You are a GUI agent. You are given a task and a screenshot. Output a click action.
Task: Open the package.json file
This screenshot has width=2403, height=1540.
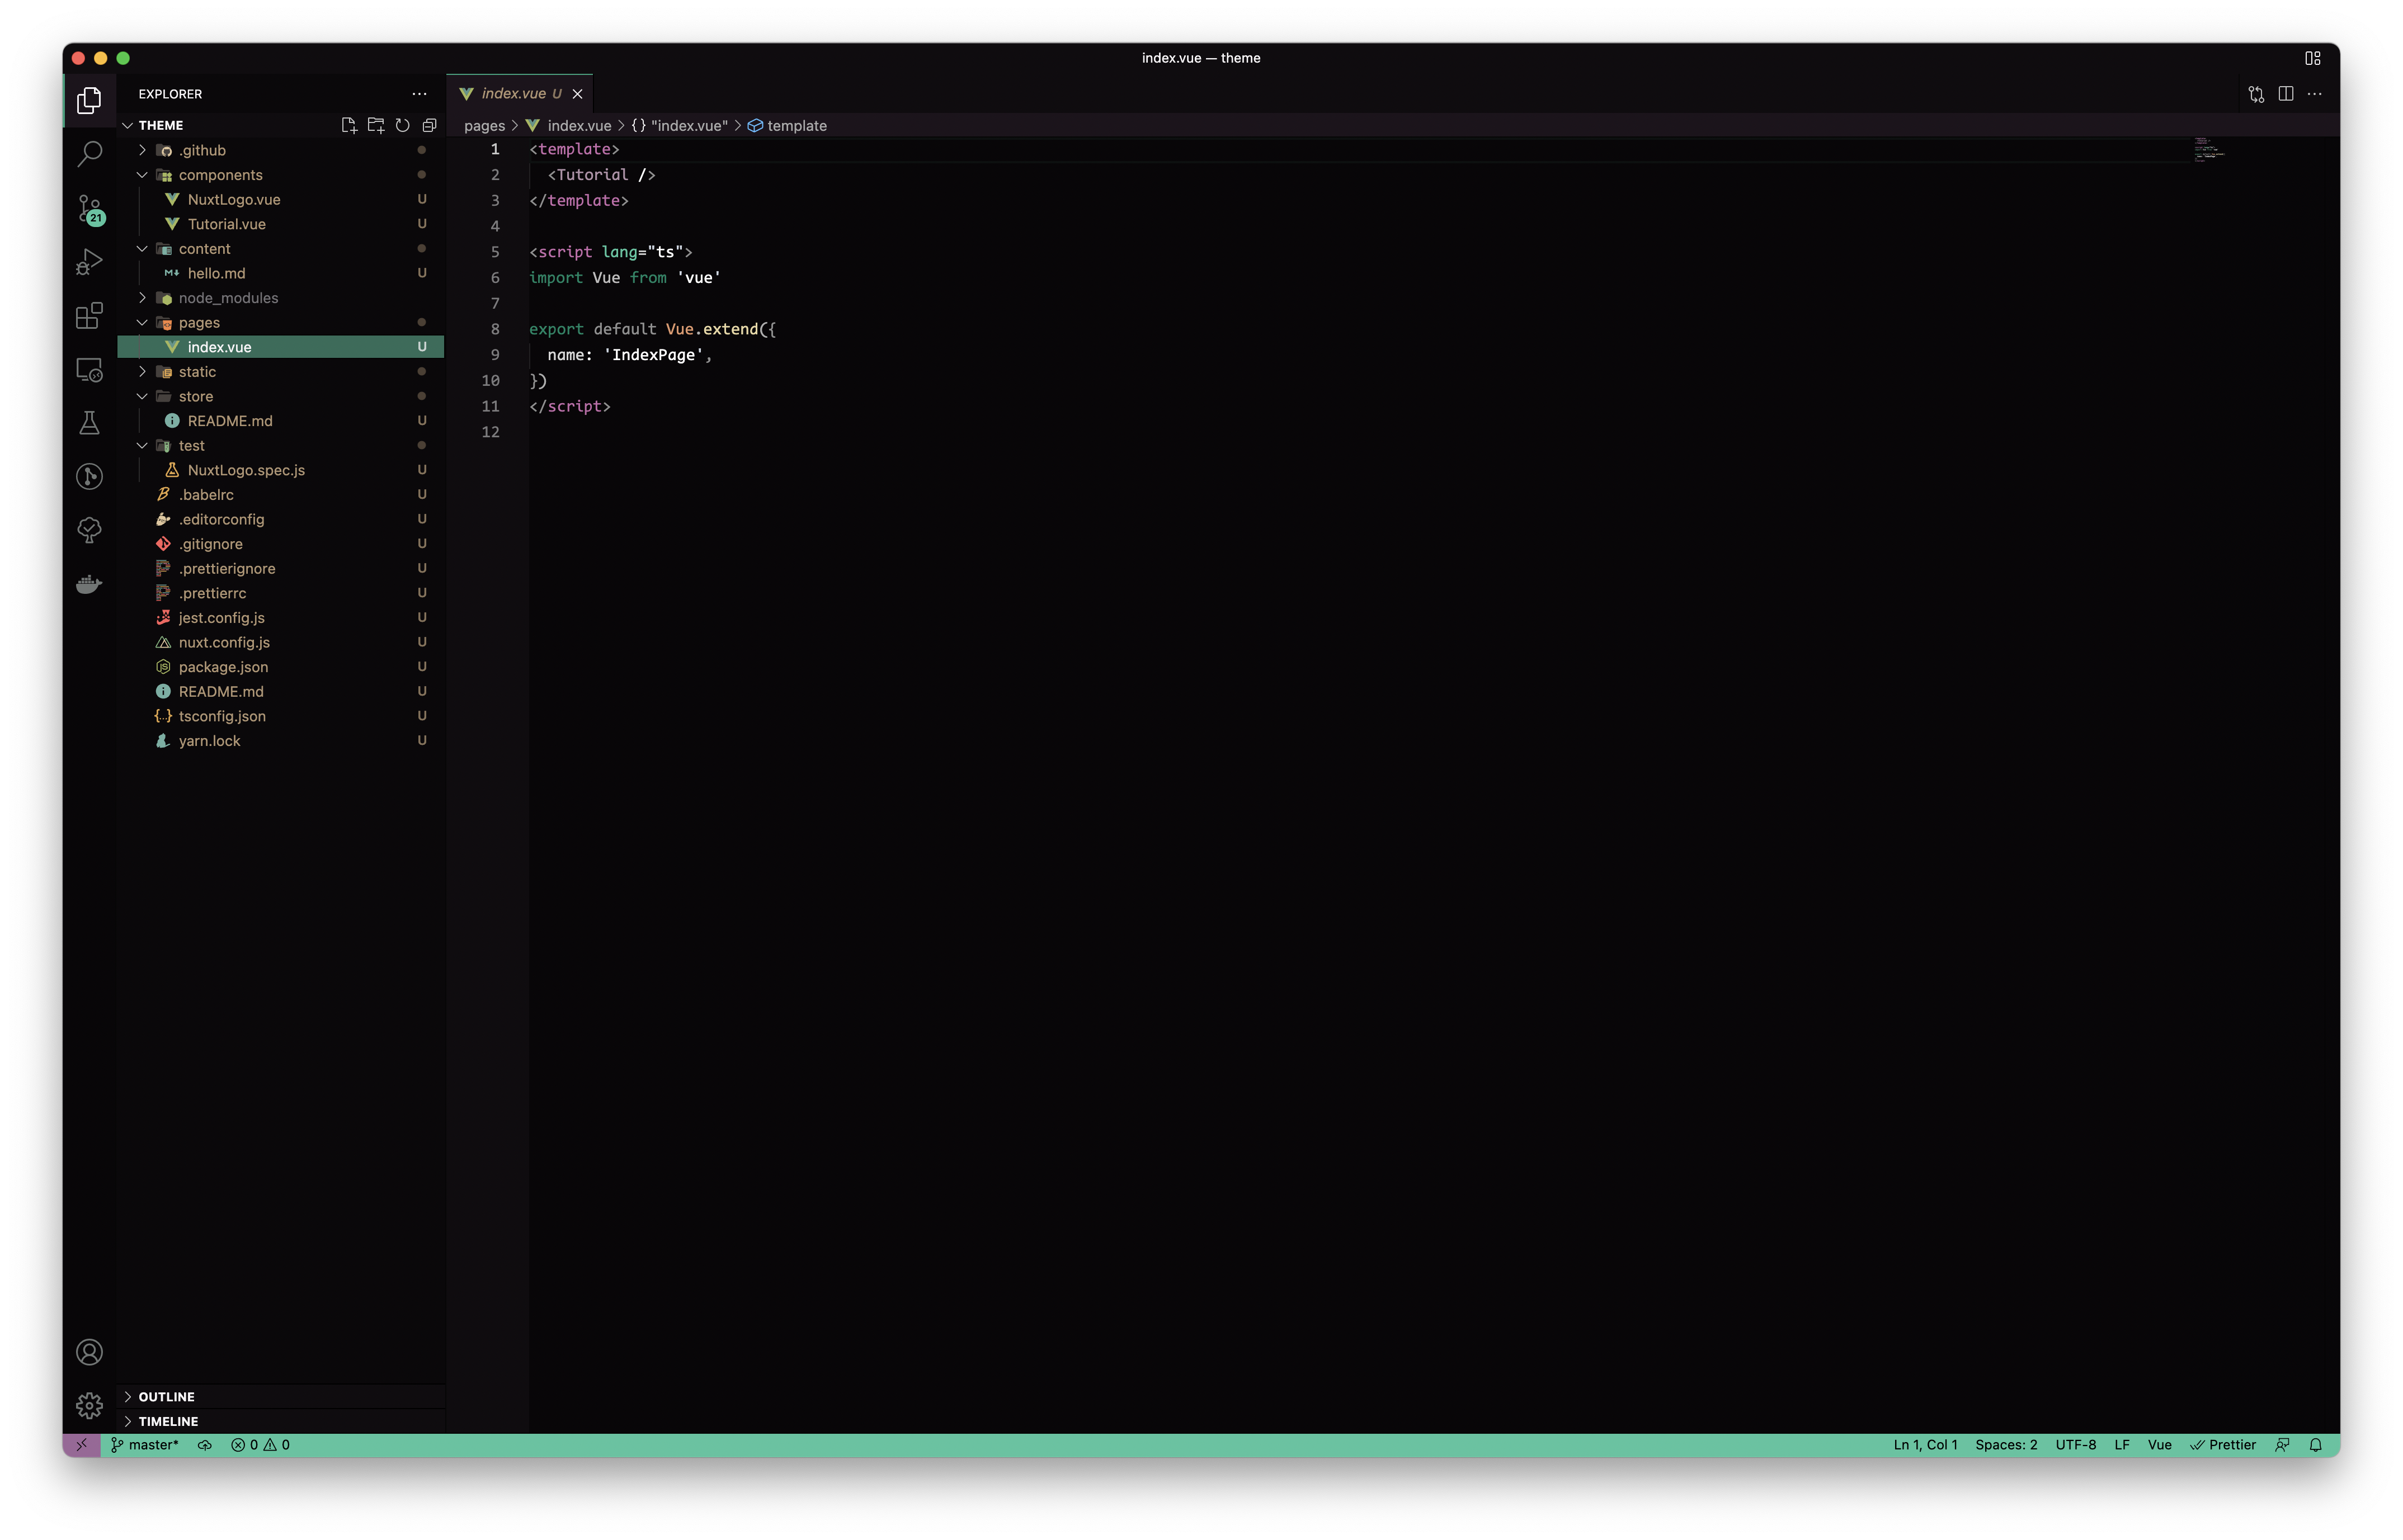click(x=223, y=667)
